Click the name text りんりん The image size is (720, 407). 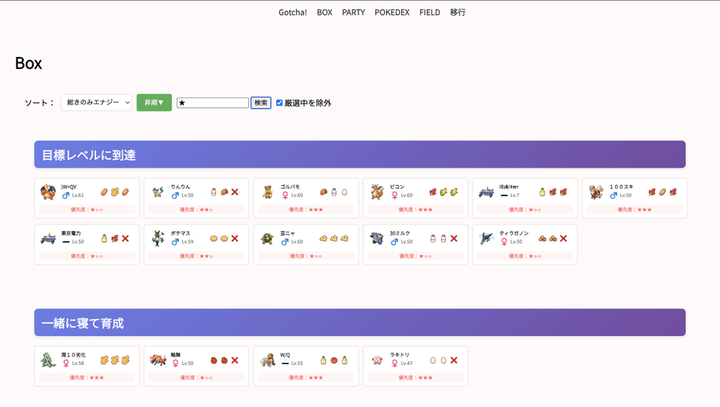180,187
